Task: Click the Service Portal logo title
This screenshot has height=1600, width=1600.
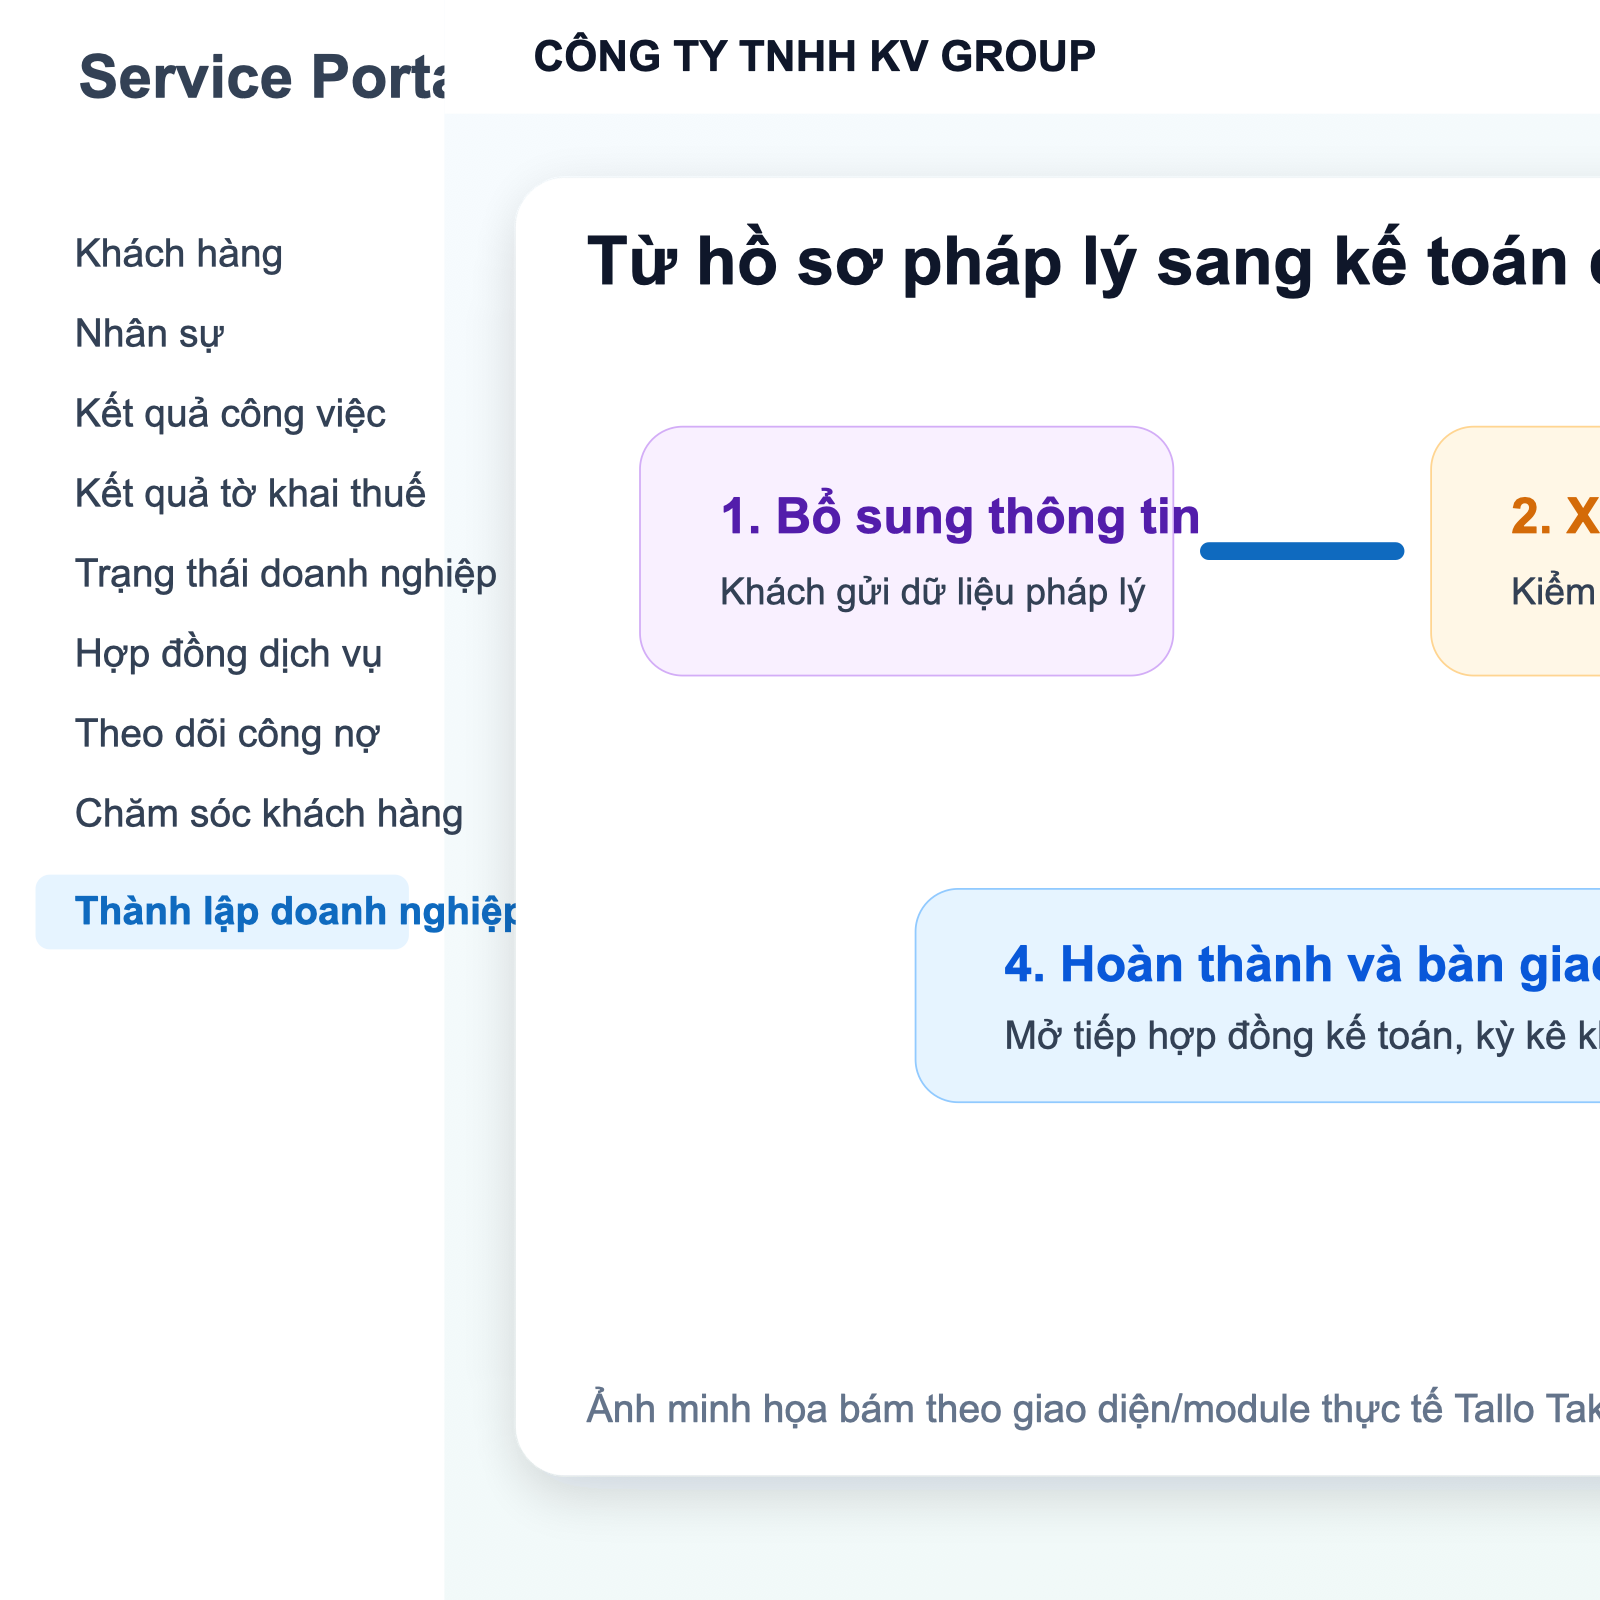Action: 262,77
